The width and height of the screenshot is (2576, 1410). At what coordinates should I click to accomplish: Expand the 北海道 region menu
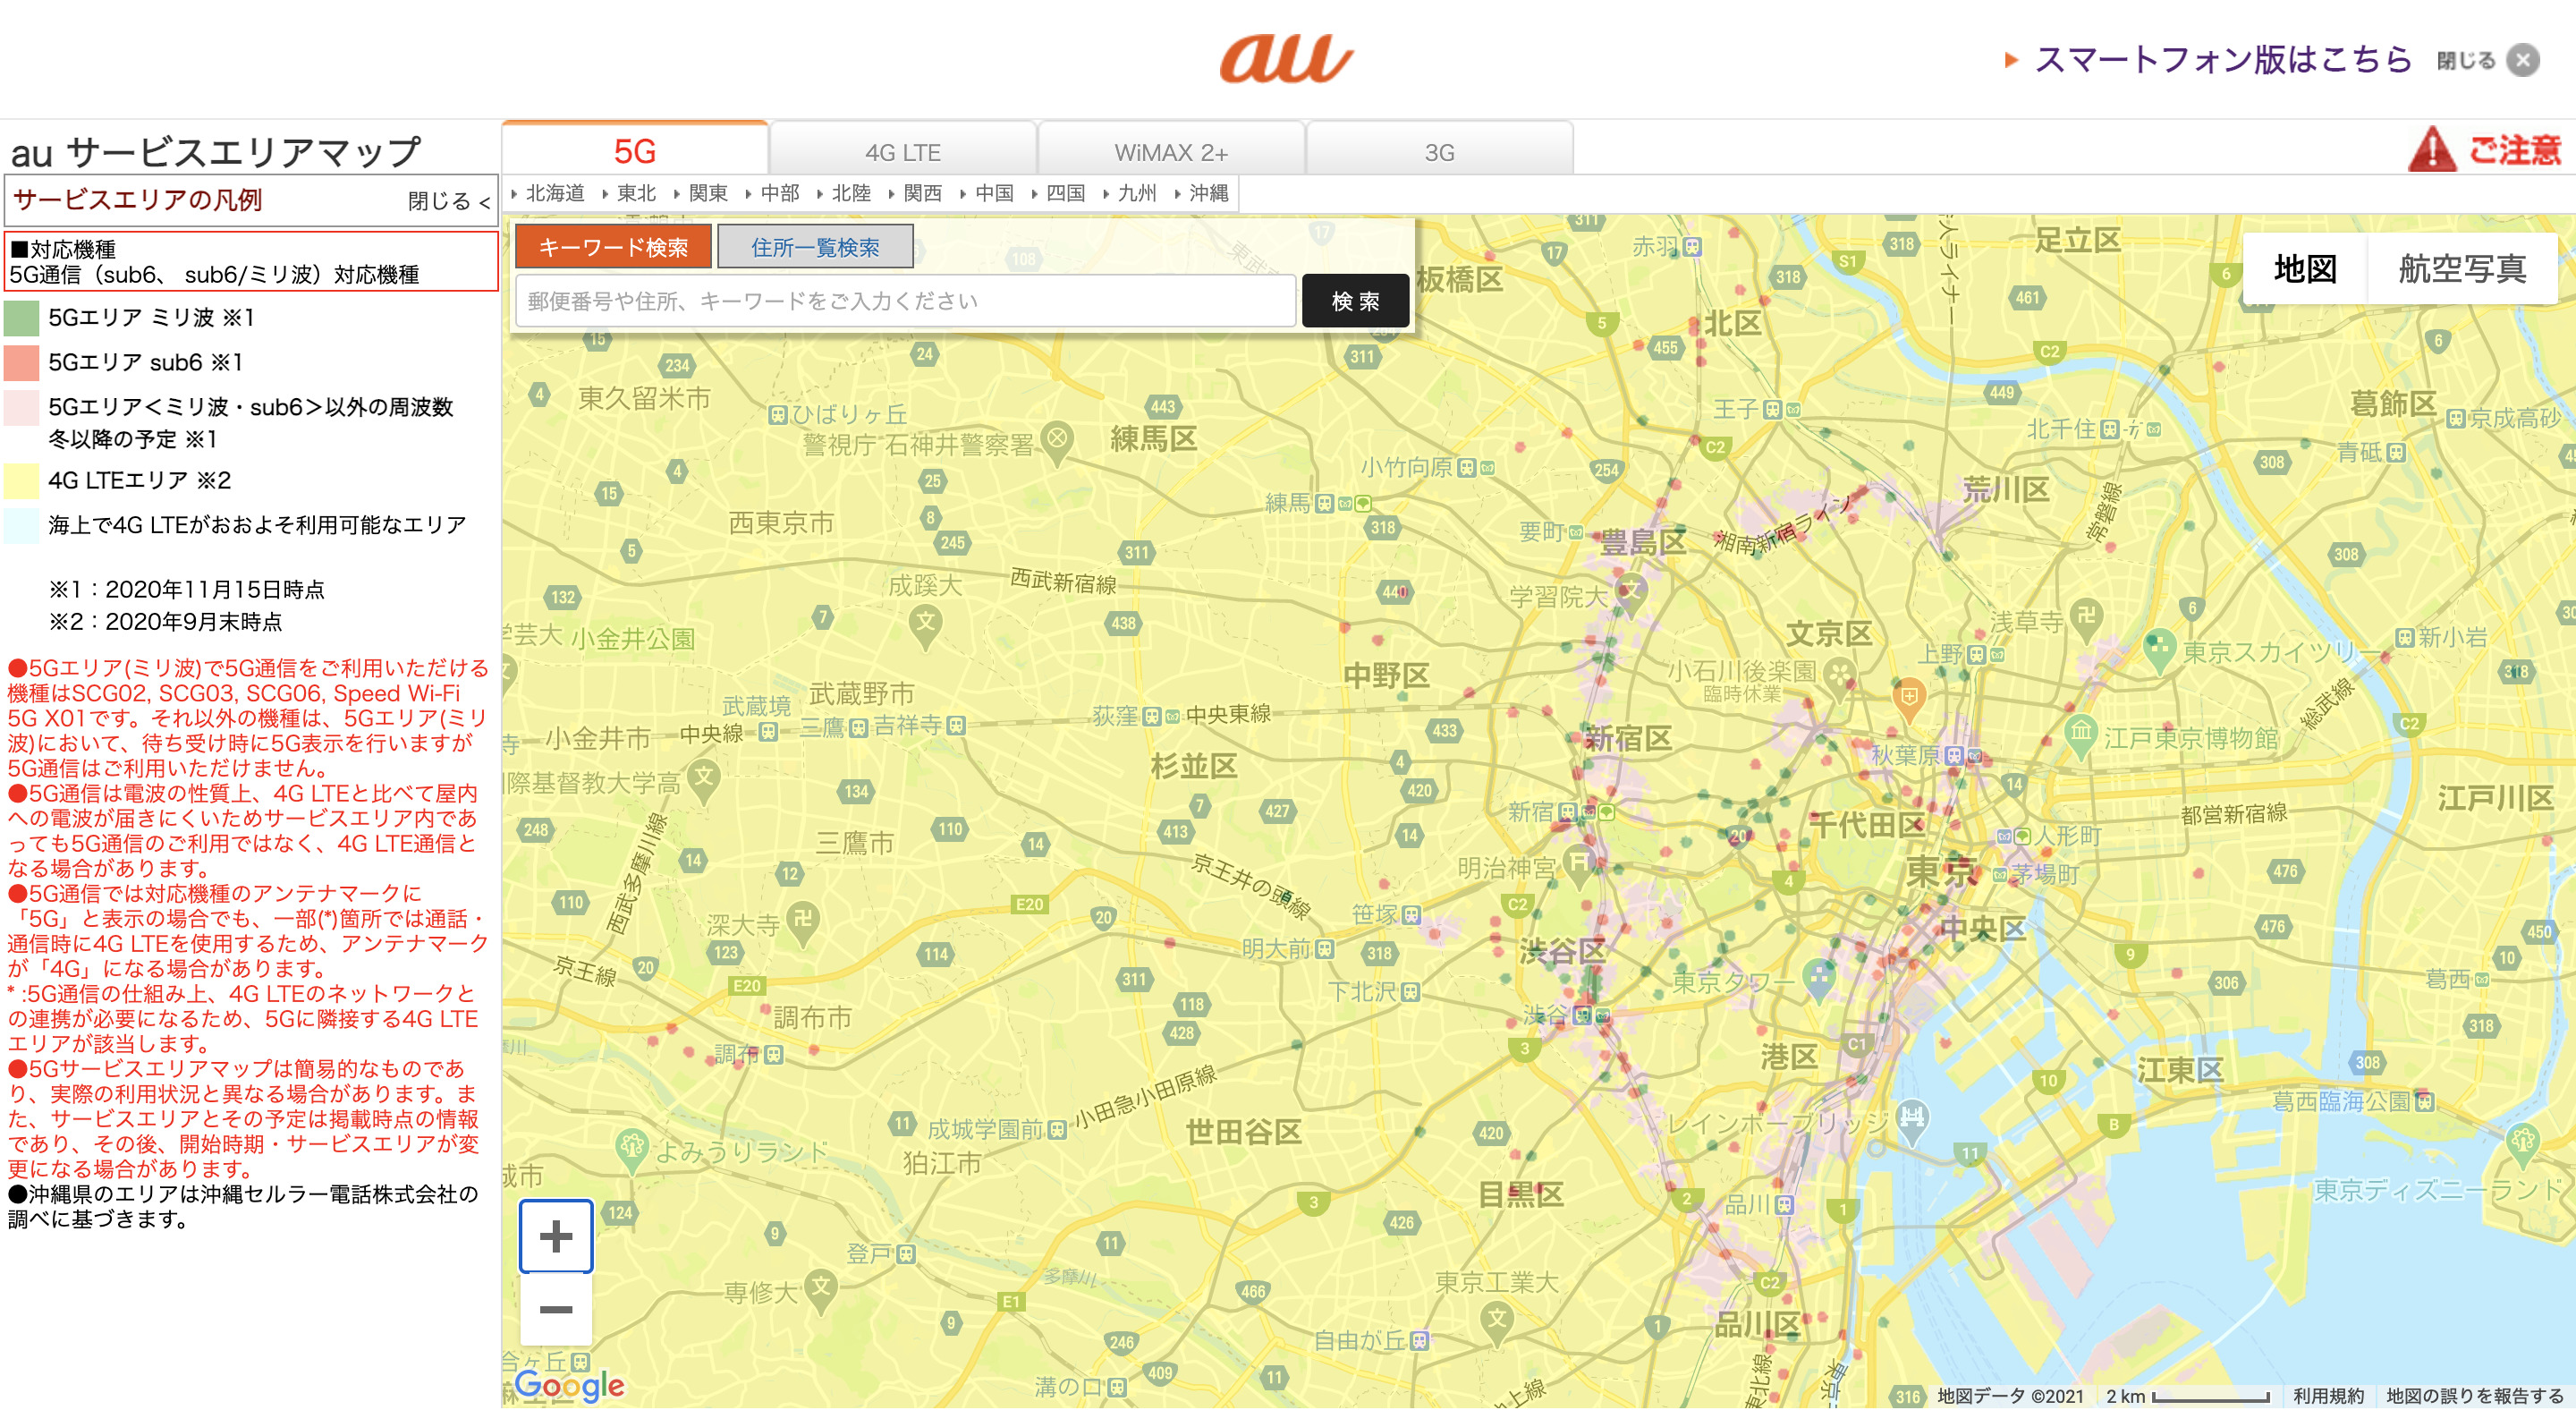[554, 193]
